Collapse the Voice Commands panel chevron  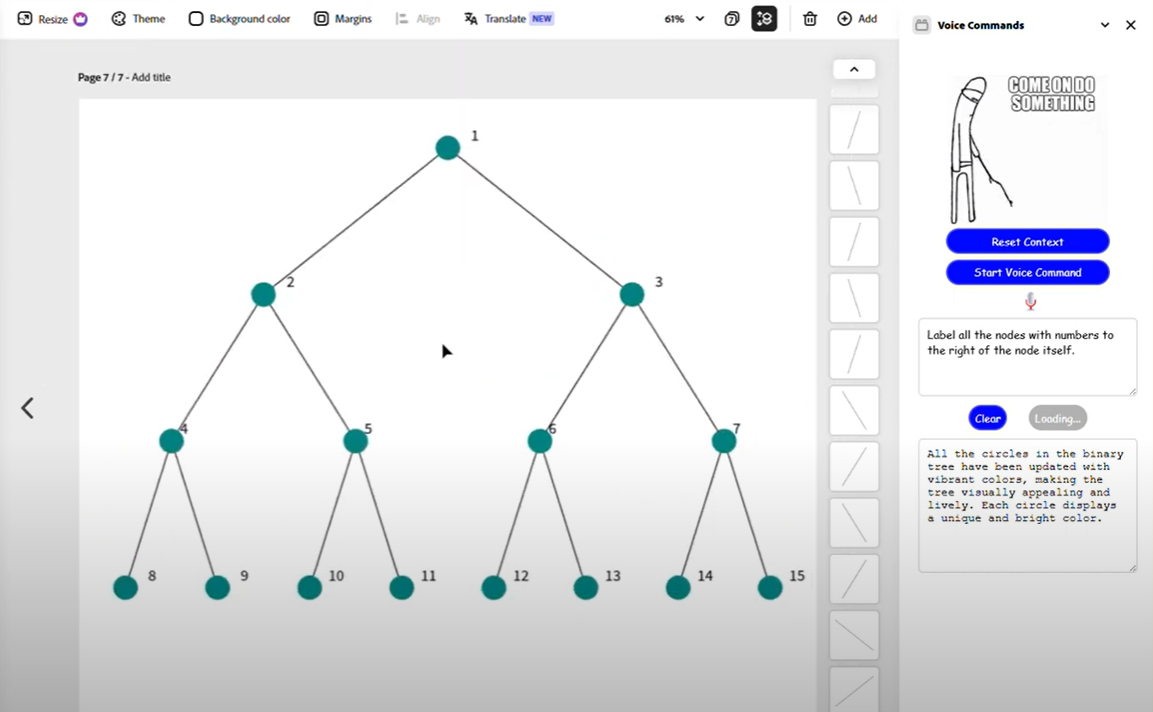(1104, 25)
